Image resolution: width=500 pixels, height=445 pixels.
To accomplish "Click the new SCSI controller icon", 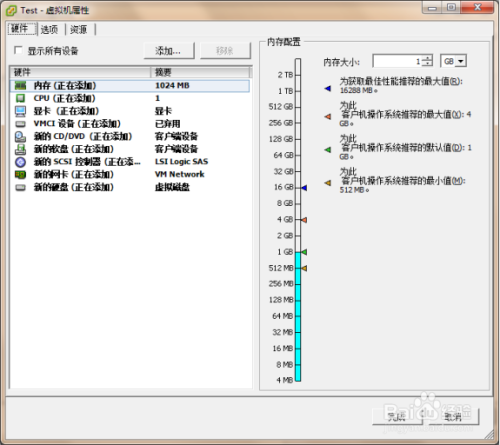I will [20, 162].
